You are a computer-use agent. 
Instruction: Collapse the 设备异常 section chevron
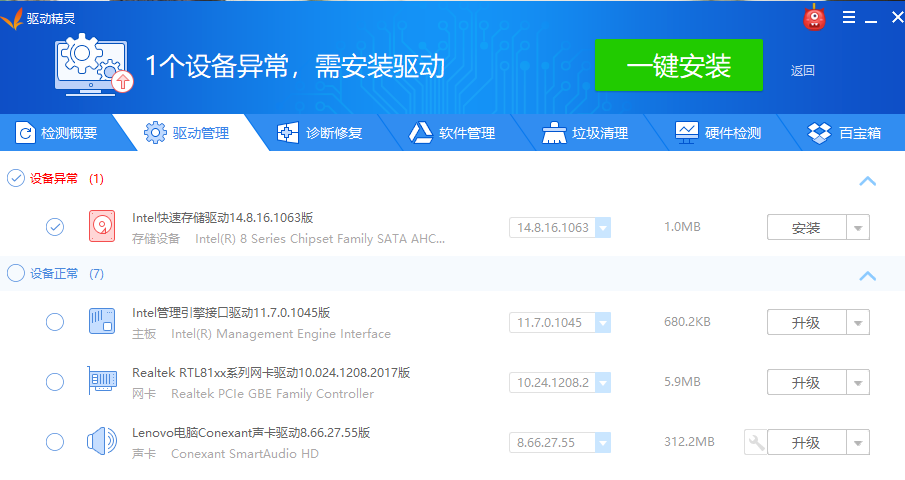click(x=867, y=181)
